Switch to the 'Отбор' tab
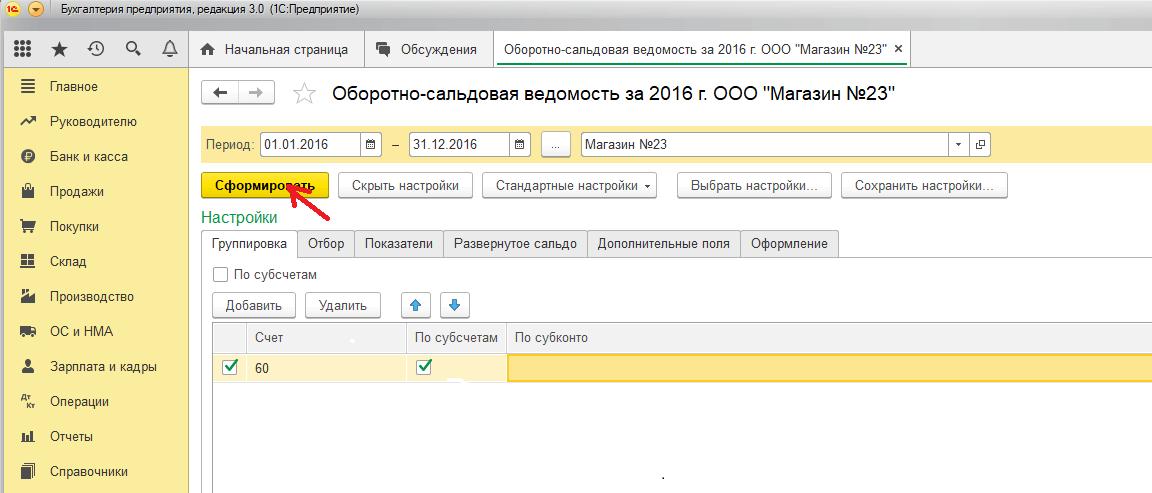Screen dimensions: 1152x493 [326, 244]
